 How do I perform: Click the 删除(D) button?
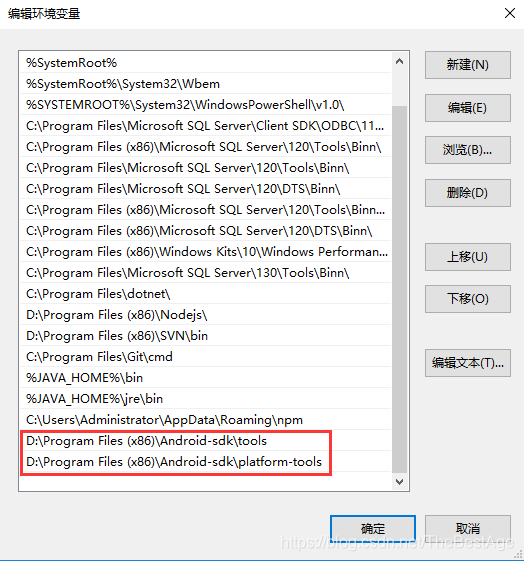pyautogui.click(x=467, y=193)
